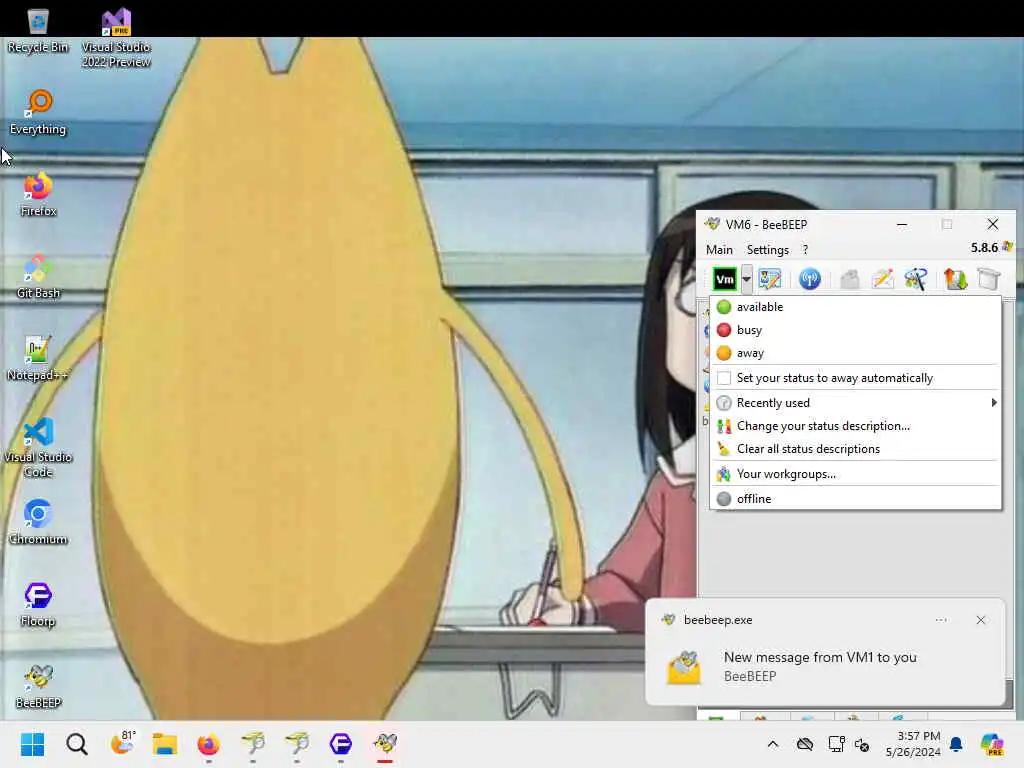Switch to Firefox in the taskbar
Viewport: 1024px width, 768px height.
(x=208, y=744)
